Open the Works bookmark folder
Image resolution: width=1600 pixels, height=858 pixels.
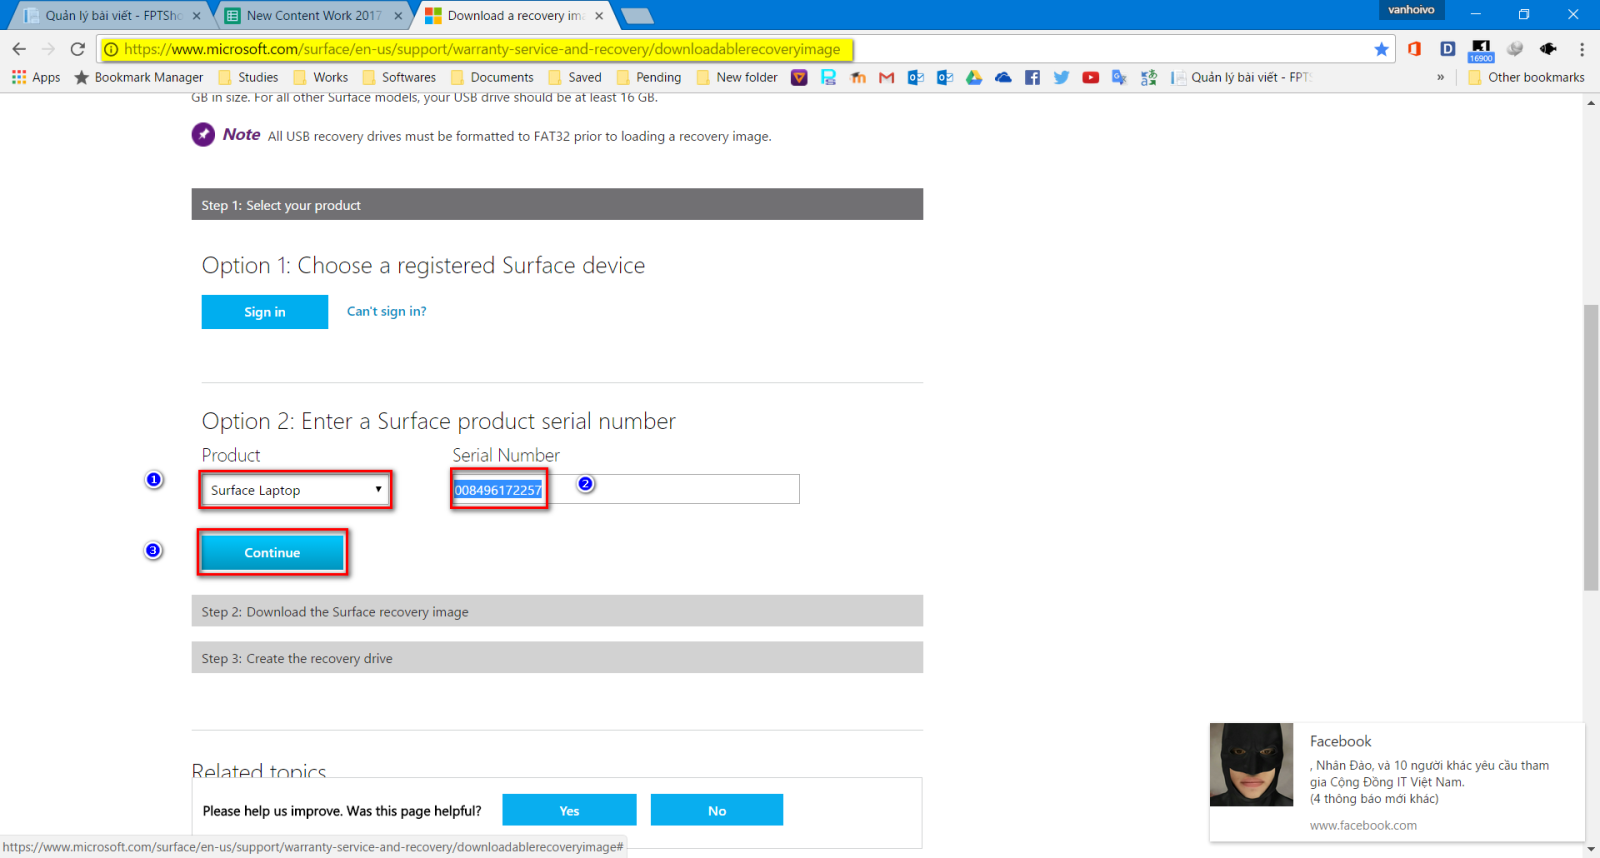(x=320, y=77)
